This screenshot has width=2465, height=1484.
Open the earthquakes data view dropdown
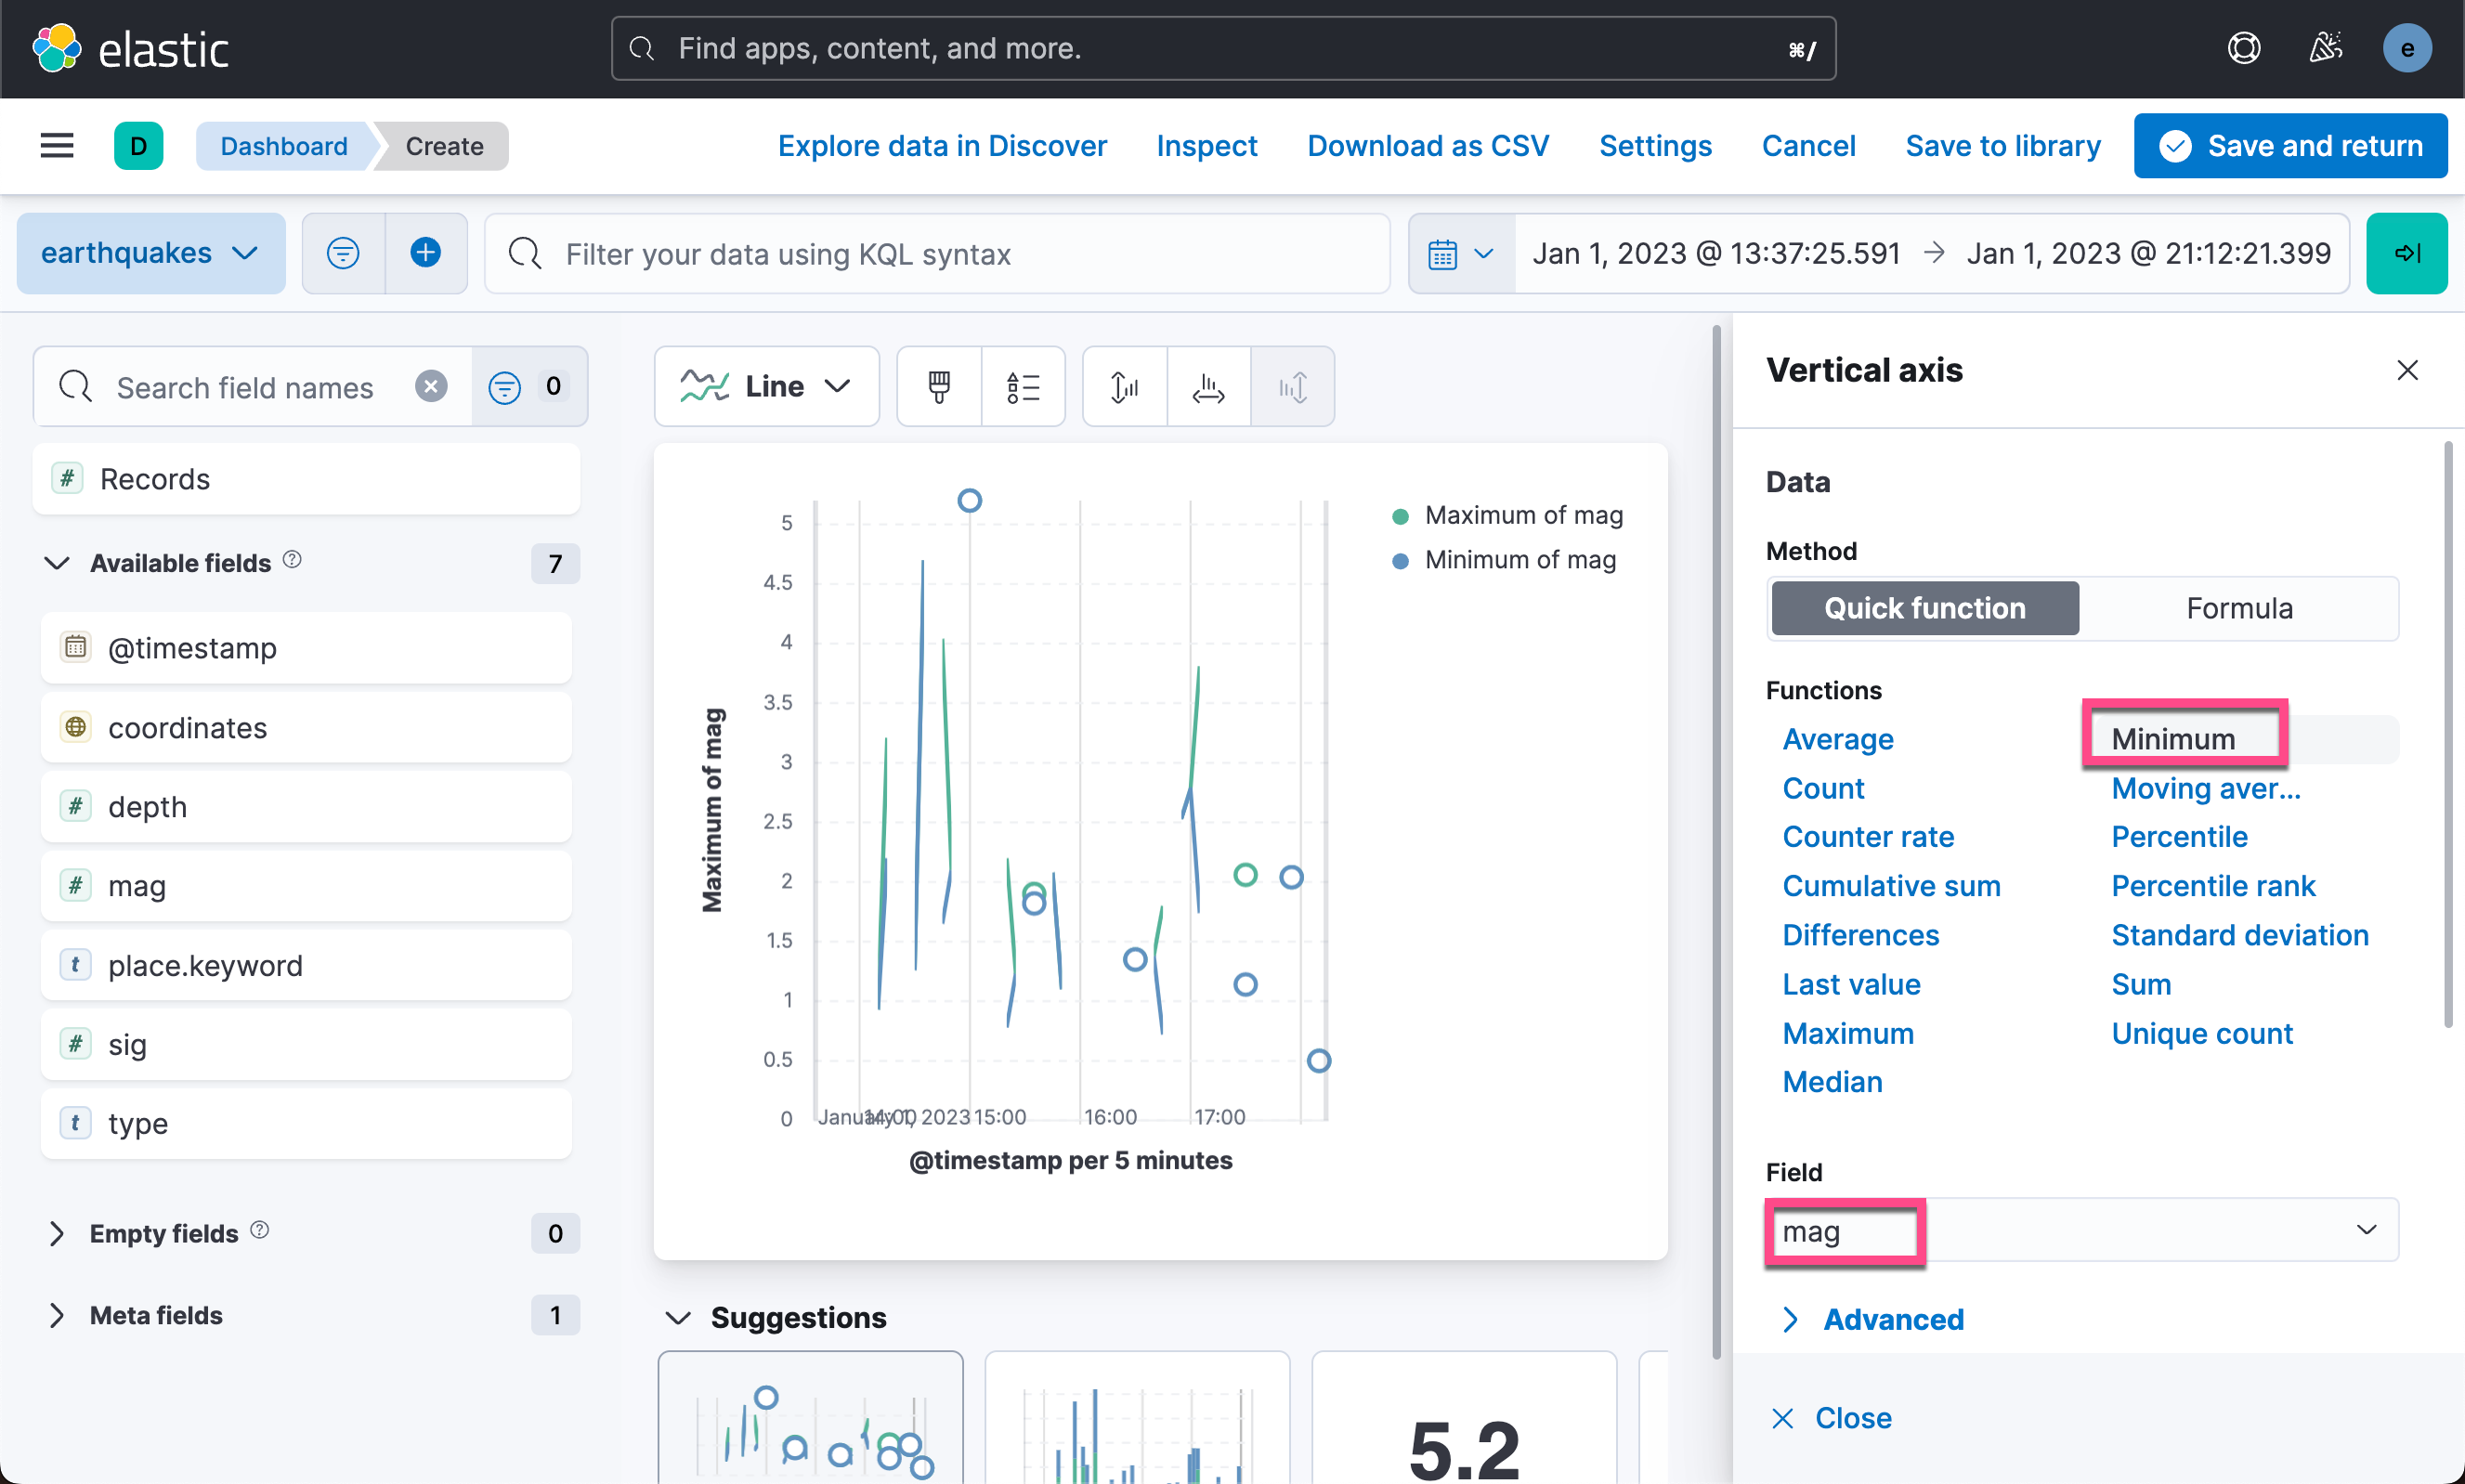coord(150,253)
